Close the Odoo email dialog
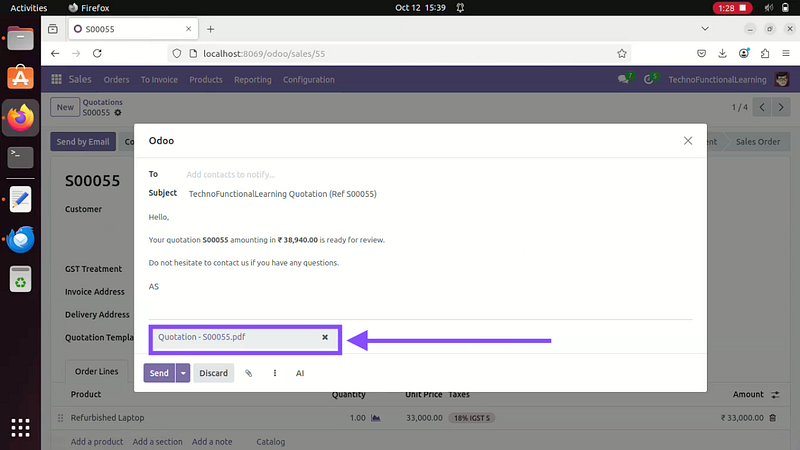 (x=688, y=141)
